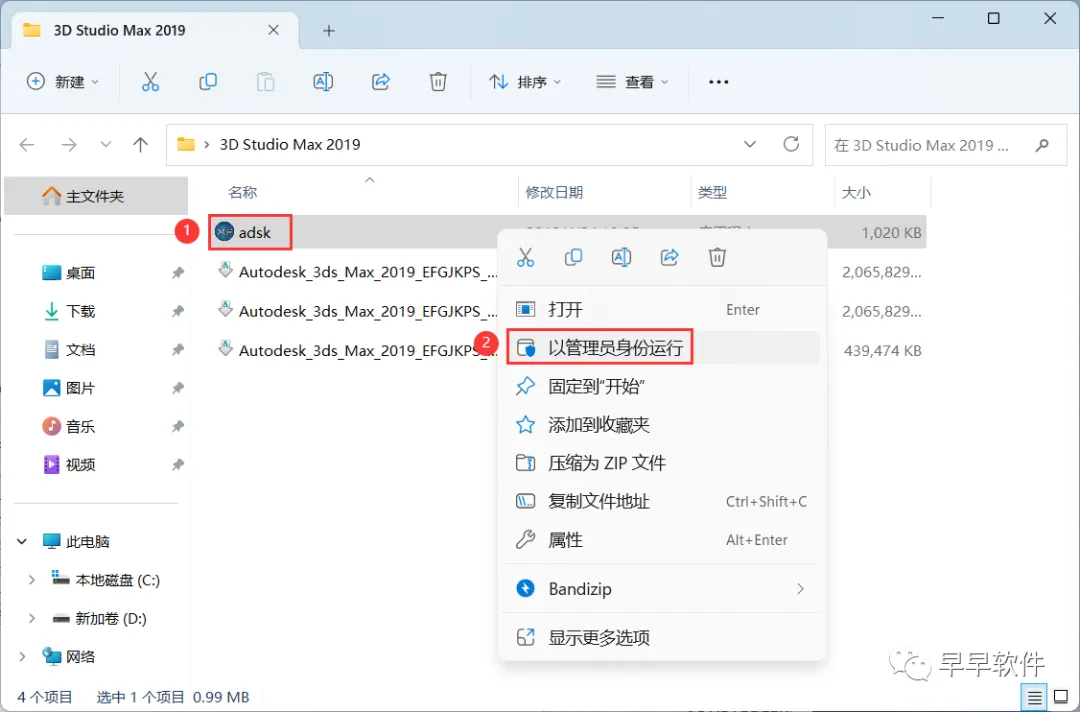Screen dimensions: 1080x712
Task: Expand the 网络 tree node
Action: click(22, 657)
